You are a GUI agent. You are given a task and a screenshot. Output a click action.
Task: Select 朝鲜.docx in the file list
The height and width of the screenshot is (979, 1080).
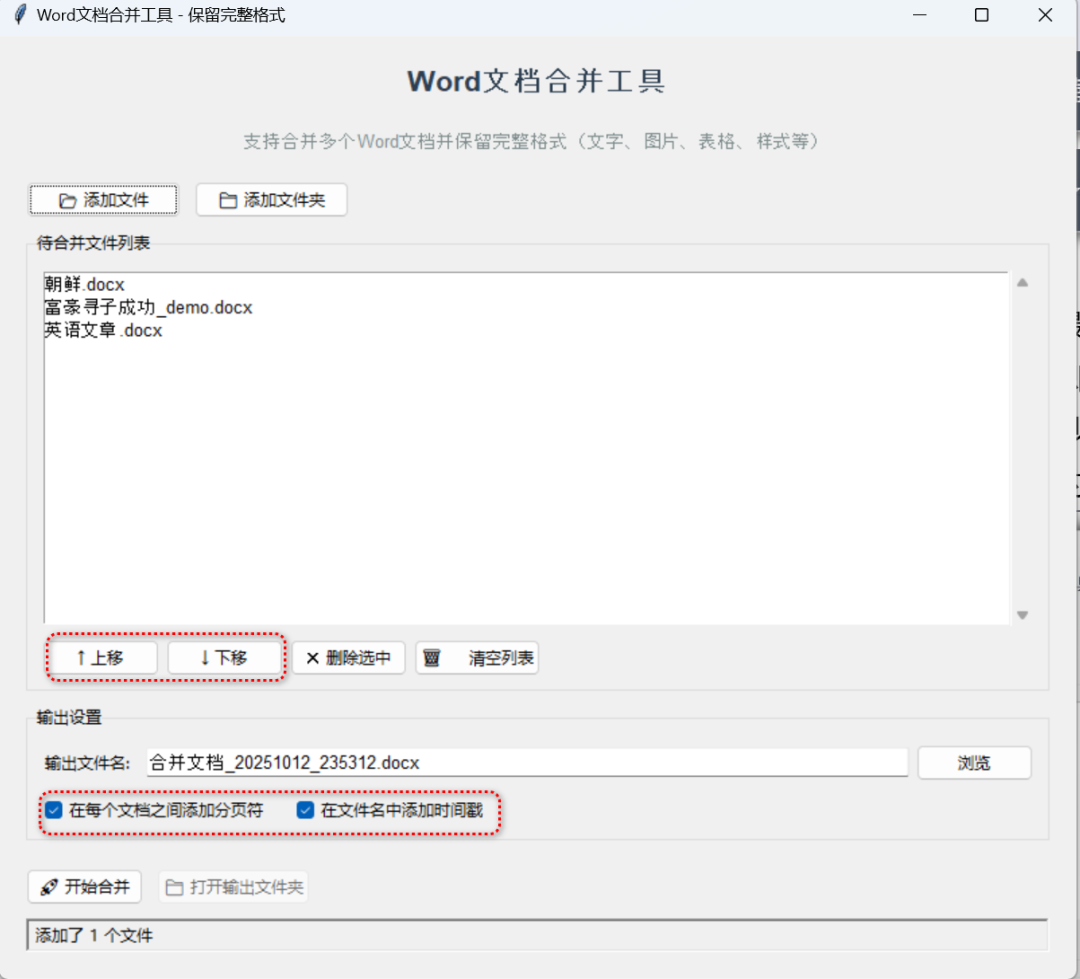pyautogui.click(x=83, y=283)
